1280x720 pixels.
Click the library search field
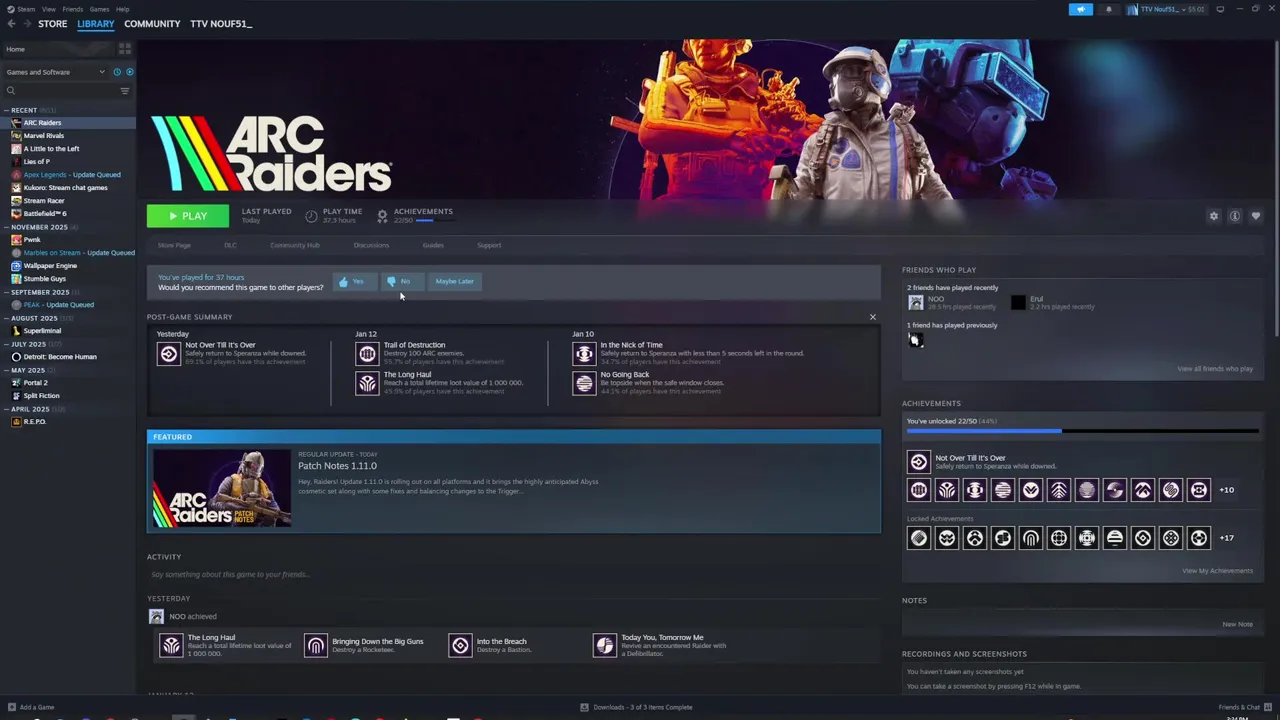(x=60, y=91)
